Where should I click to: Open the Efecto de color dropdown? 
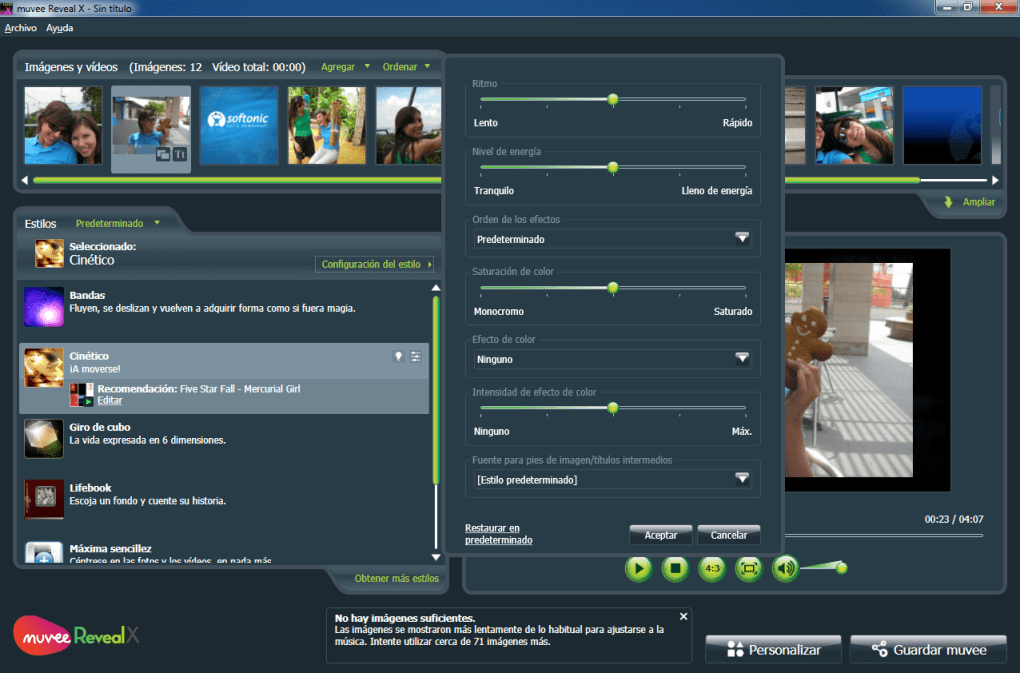click(612, 359)
